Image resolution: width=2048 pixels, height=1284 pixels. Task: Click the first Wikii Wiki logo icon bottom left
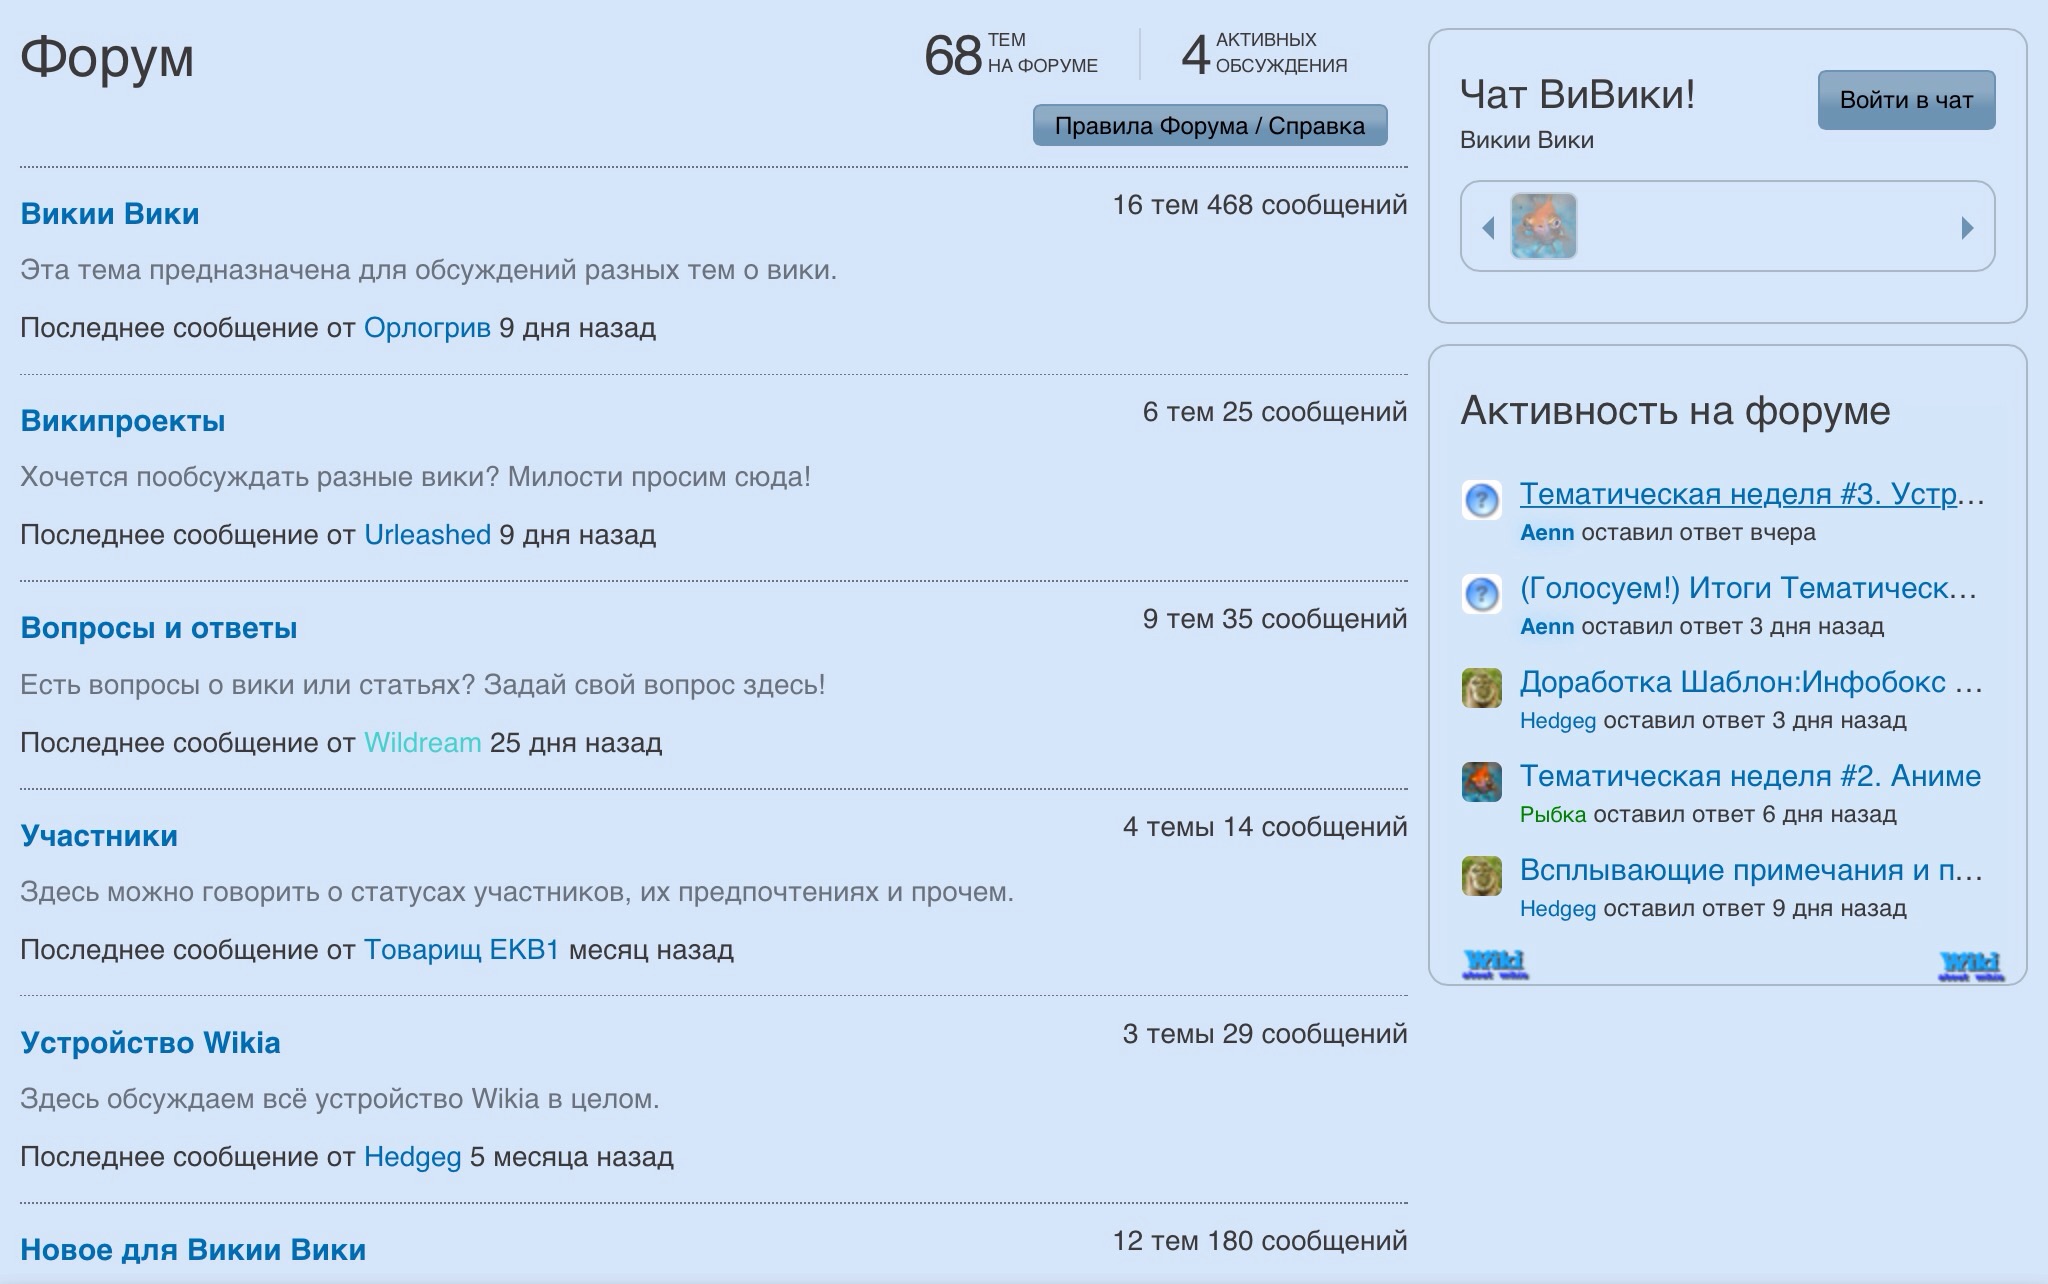click(1493, 962)
